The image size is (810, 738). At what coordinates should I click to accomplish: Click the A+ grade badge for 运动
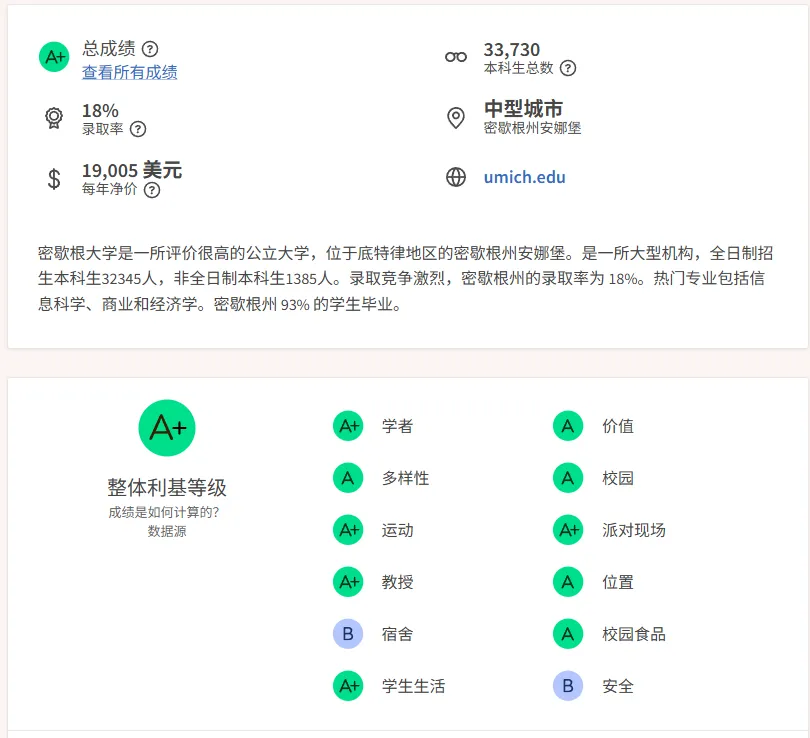(x=348, y=530)
